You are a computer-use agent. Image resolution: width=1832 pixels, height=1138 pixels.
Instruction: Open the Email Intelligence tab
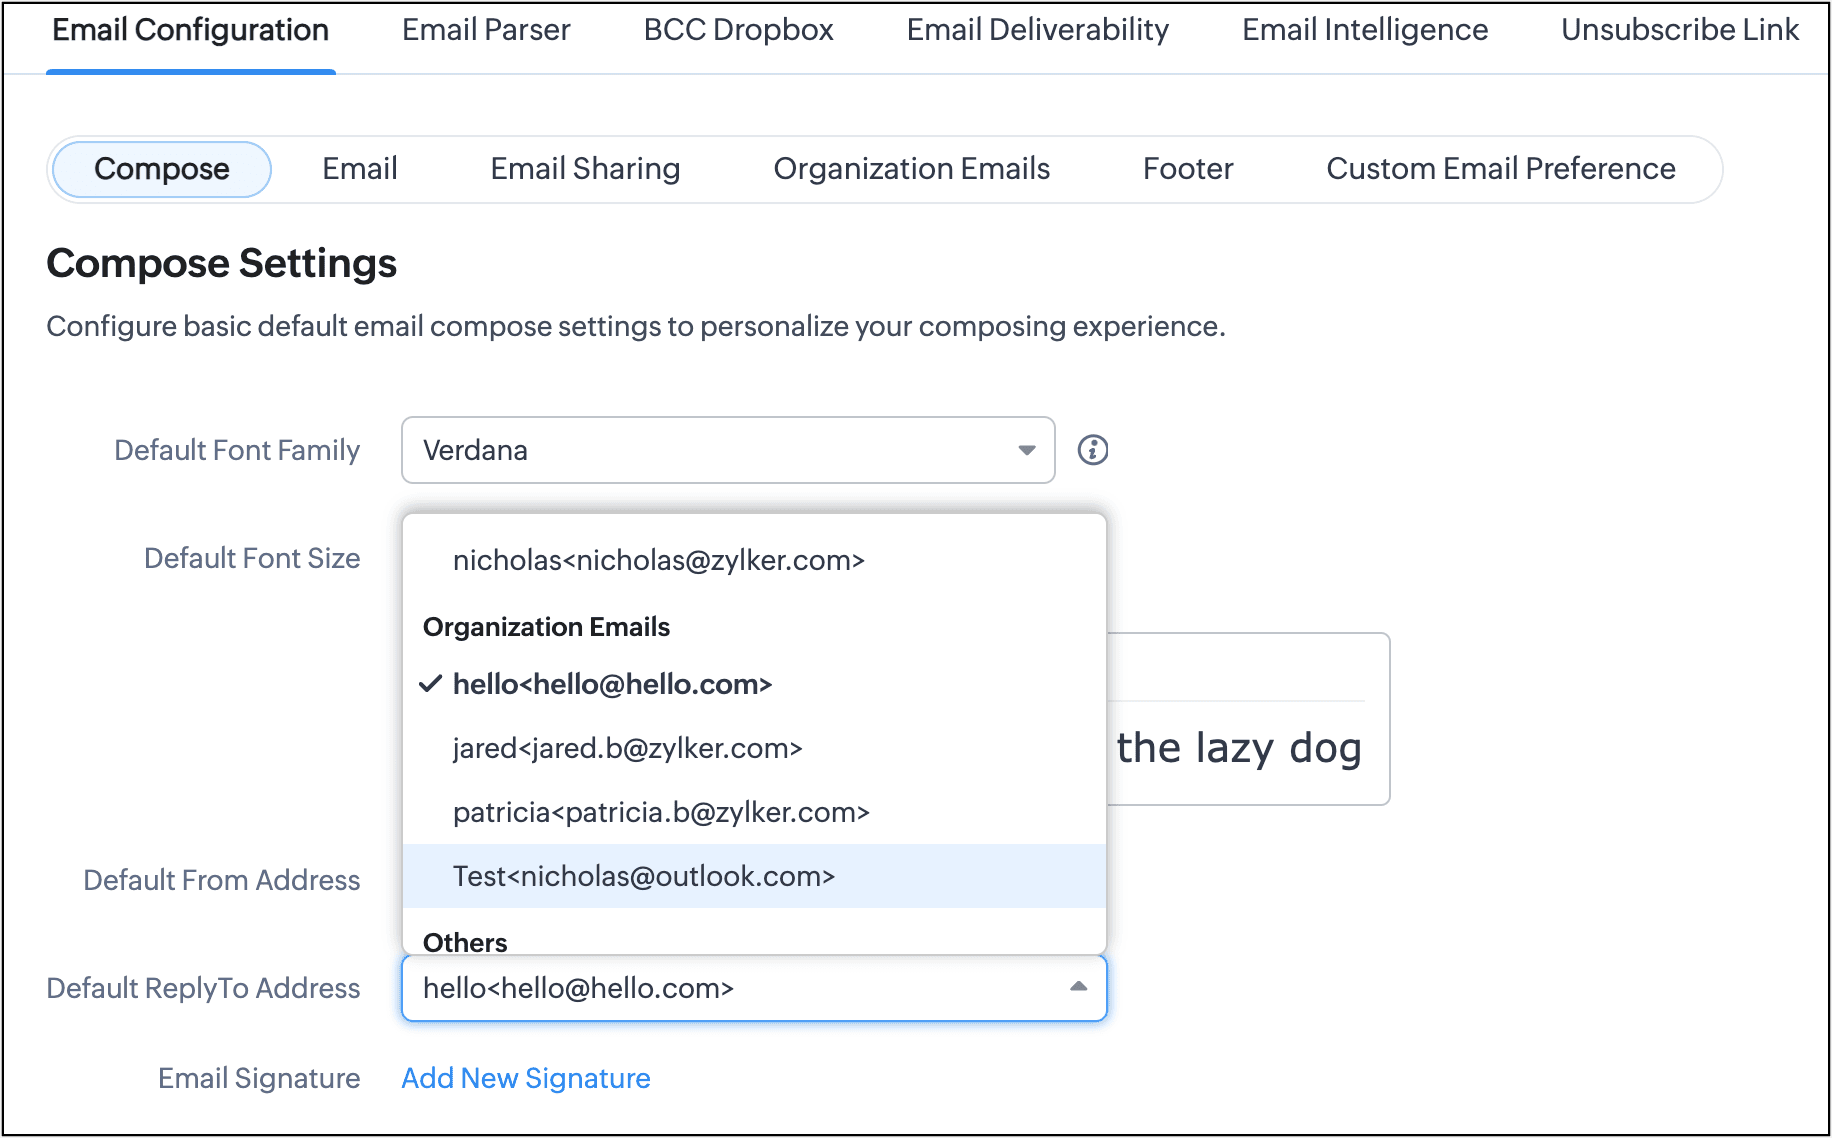point(1364,30)
